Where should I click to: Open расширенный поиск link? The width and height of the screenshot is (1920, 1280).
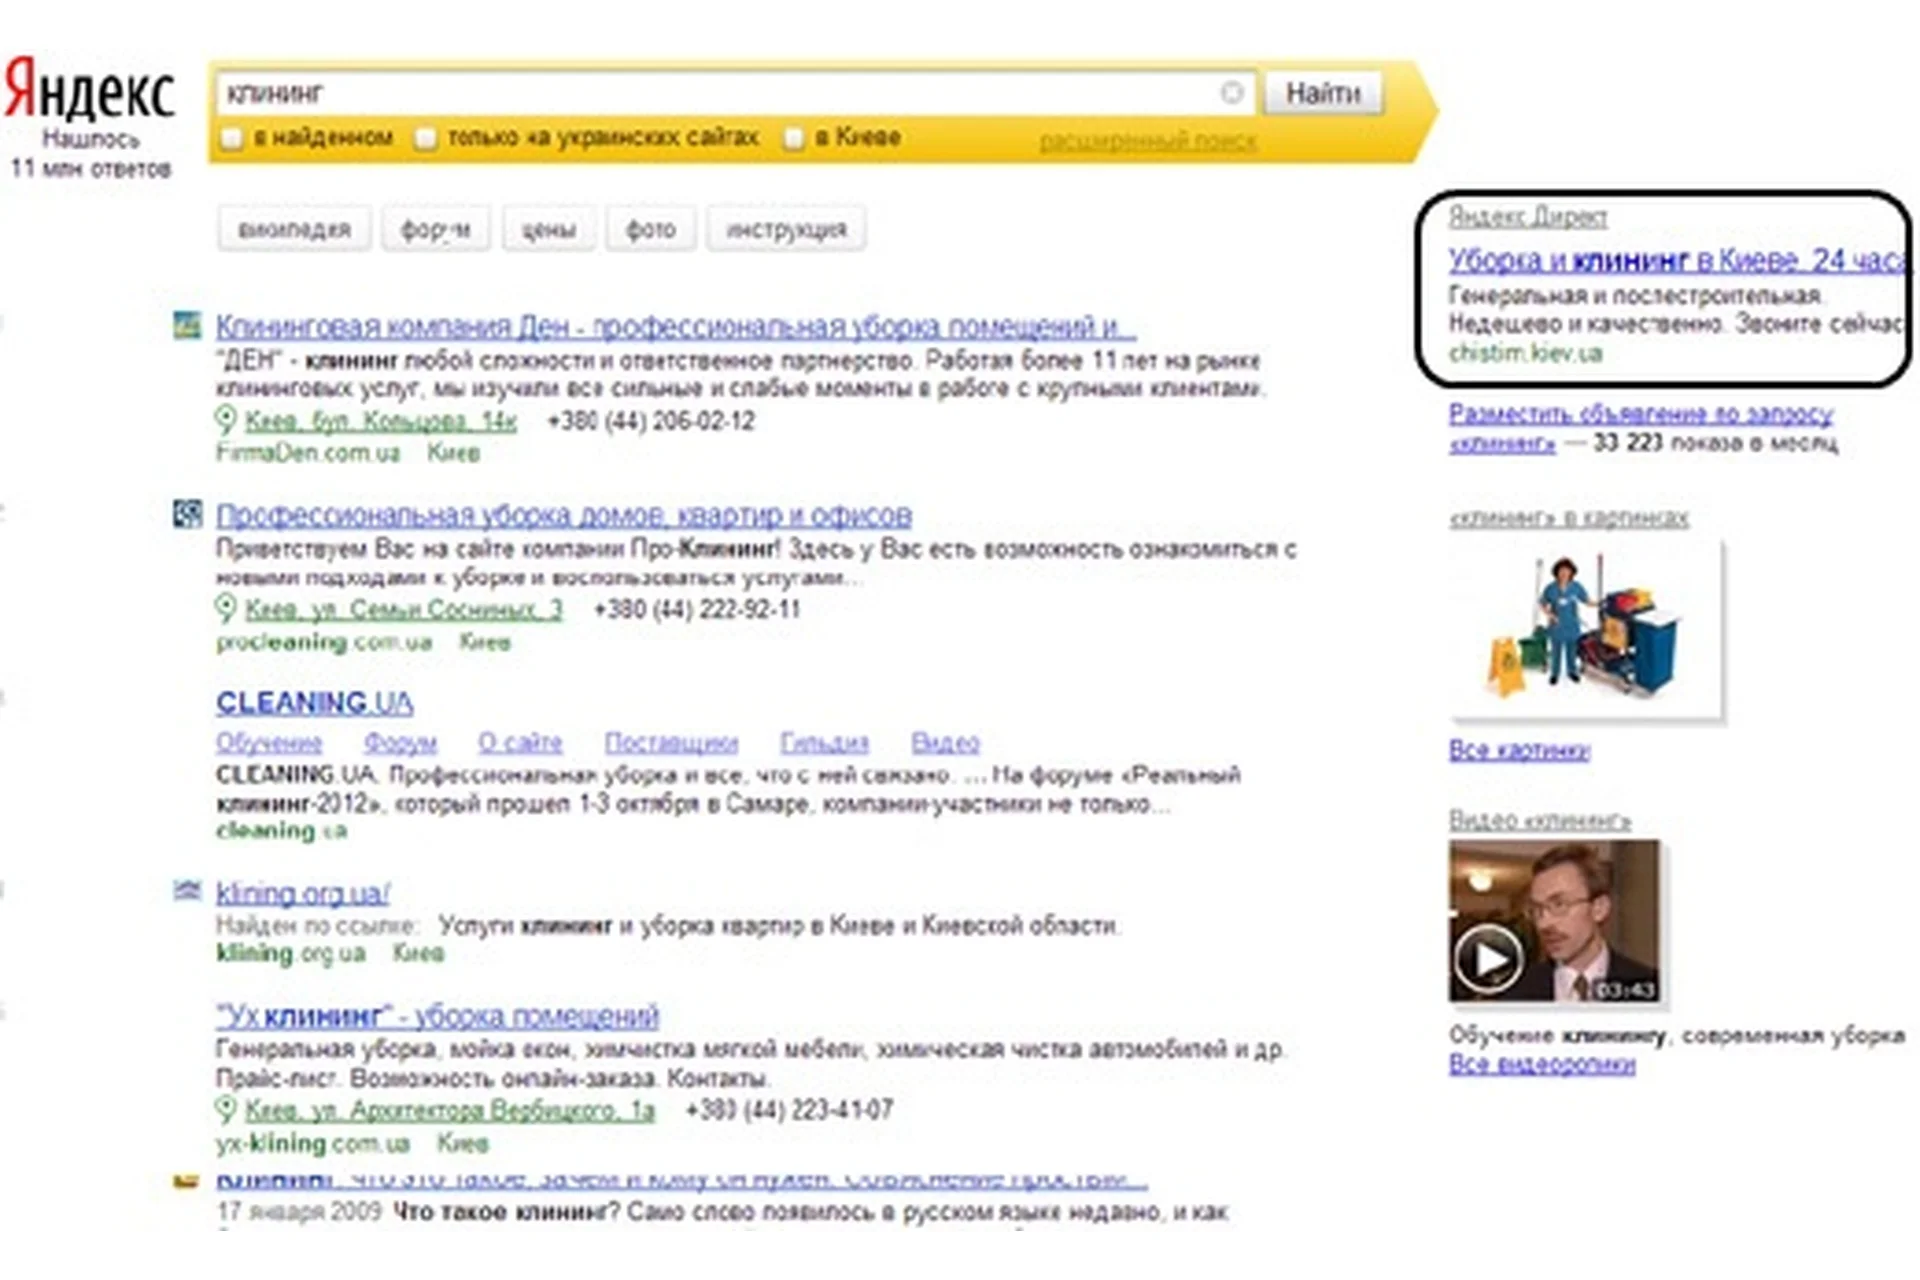point(1148,141)
